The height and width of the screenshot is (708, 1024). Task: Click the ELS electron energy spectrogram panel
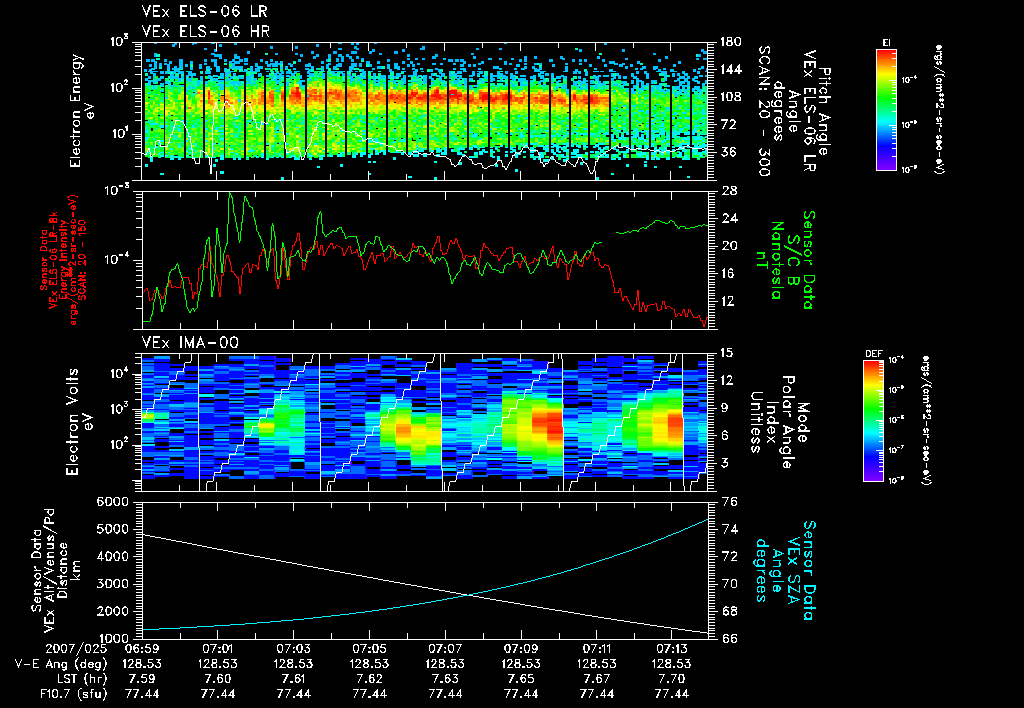point(425,111)
